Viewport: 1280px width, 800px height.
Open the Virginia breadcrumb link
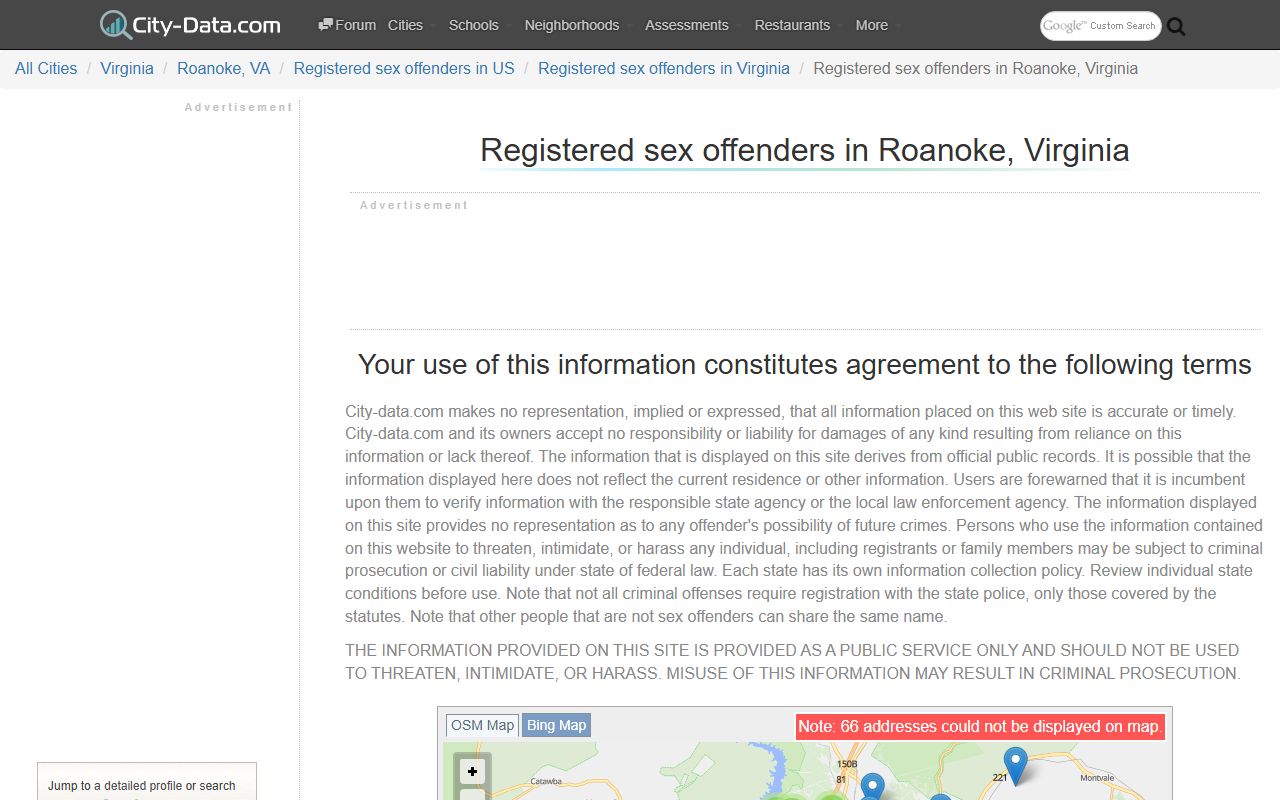127,68
